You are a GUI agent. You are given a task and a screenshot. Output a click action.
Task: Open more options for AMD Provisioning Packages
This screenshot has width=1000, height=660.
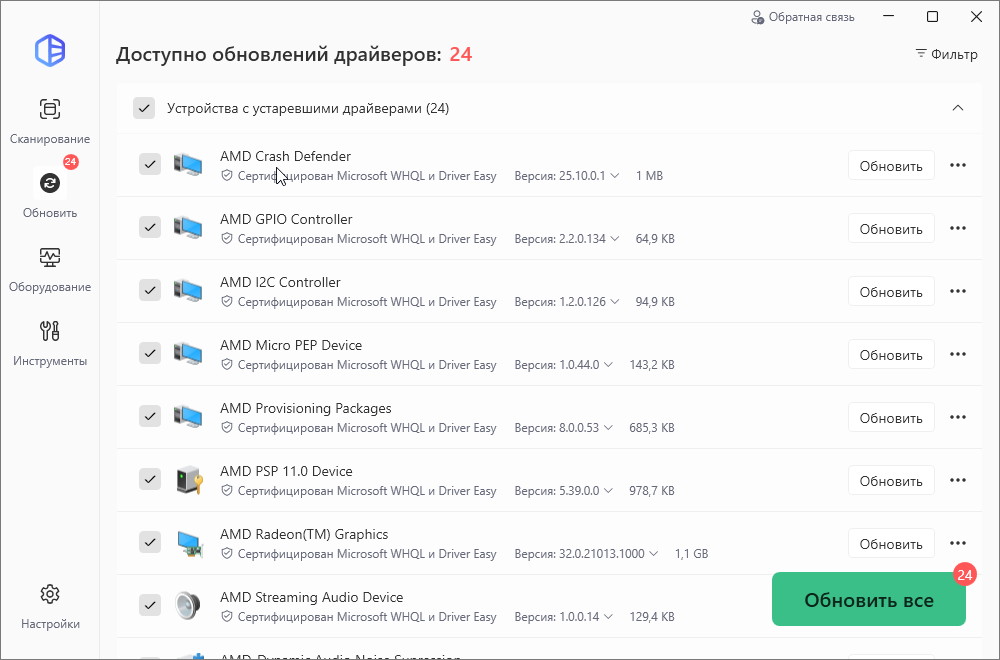pyautogui.click(x=958, y=418)
